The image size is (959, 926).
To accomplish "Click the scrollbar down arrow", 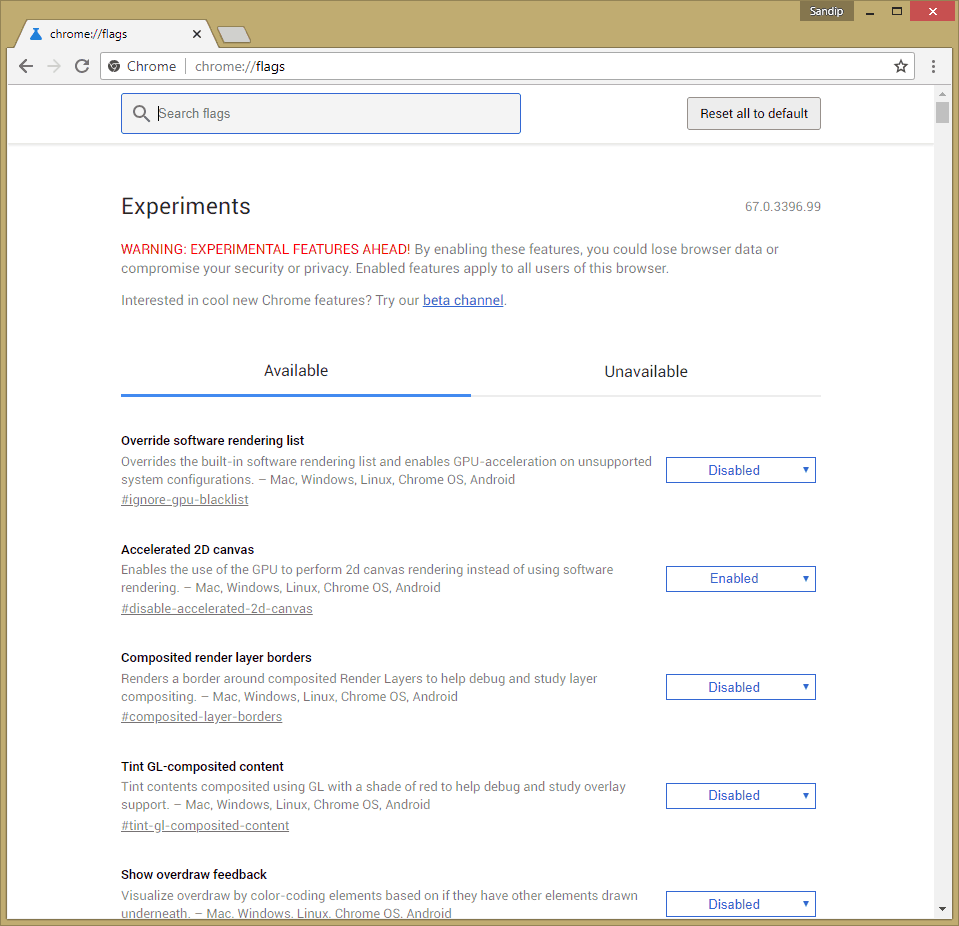I will (942, 909).
